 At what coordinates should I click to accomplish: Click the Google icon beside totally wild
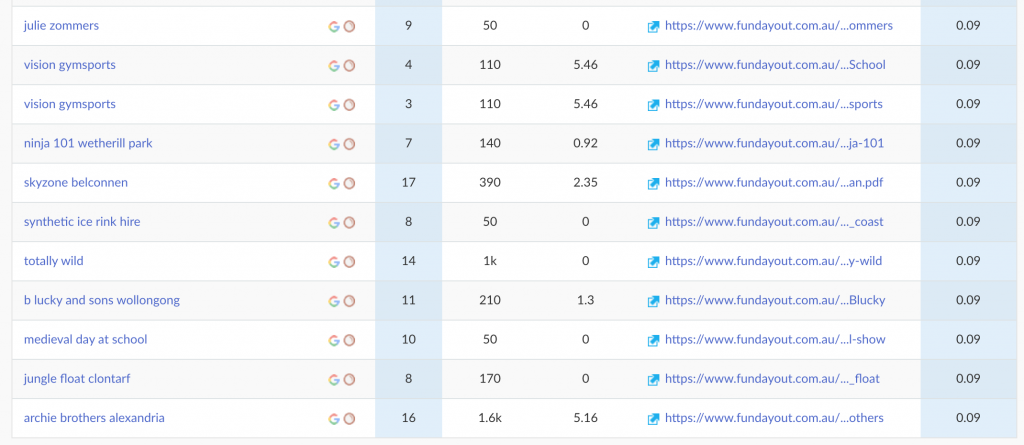point(334,262)
